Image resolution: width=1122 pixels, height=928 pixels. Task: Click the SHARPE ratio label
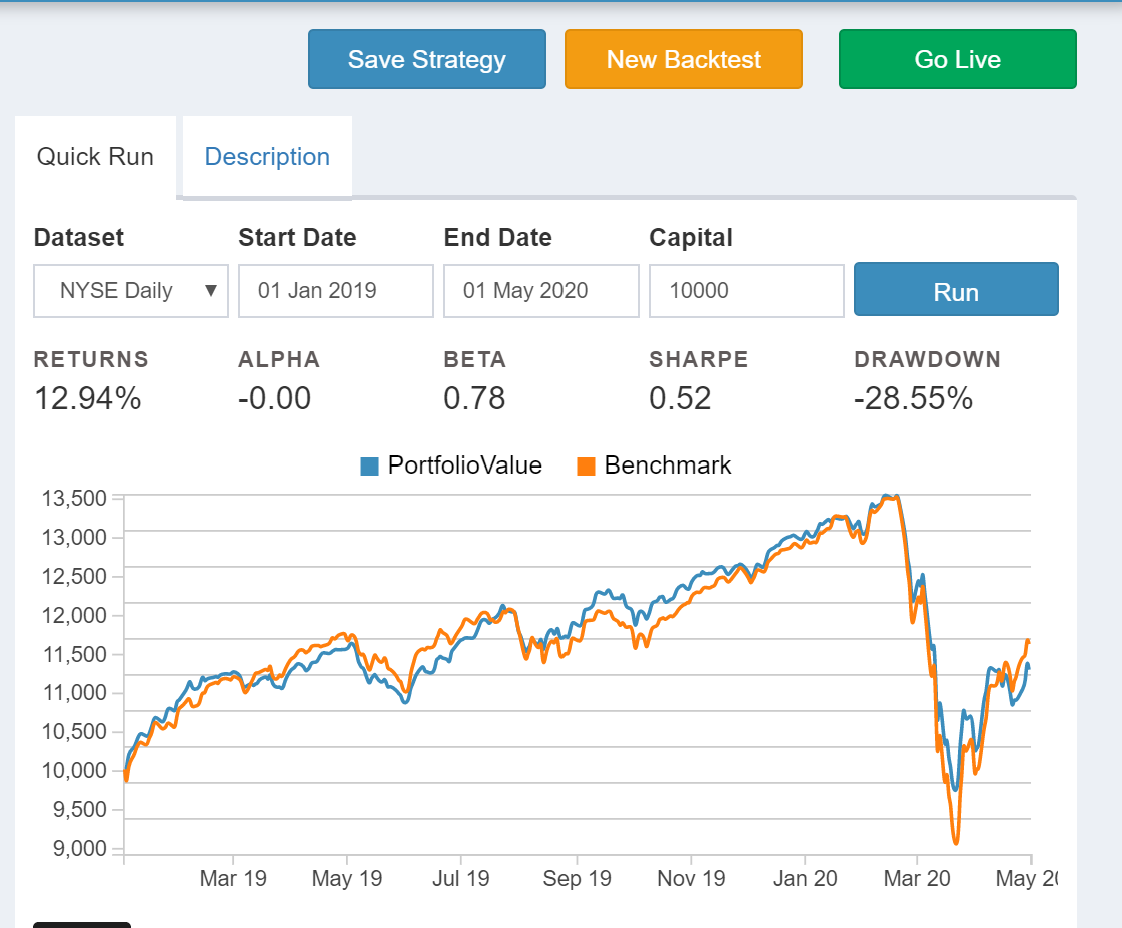(x=698, y=359)
